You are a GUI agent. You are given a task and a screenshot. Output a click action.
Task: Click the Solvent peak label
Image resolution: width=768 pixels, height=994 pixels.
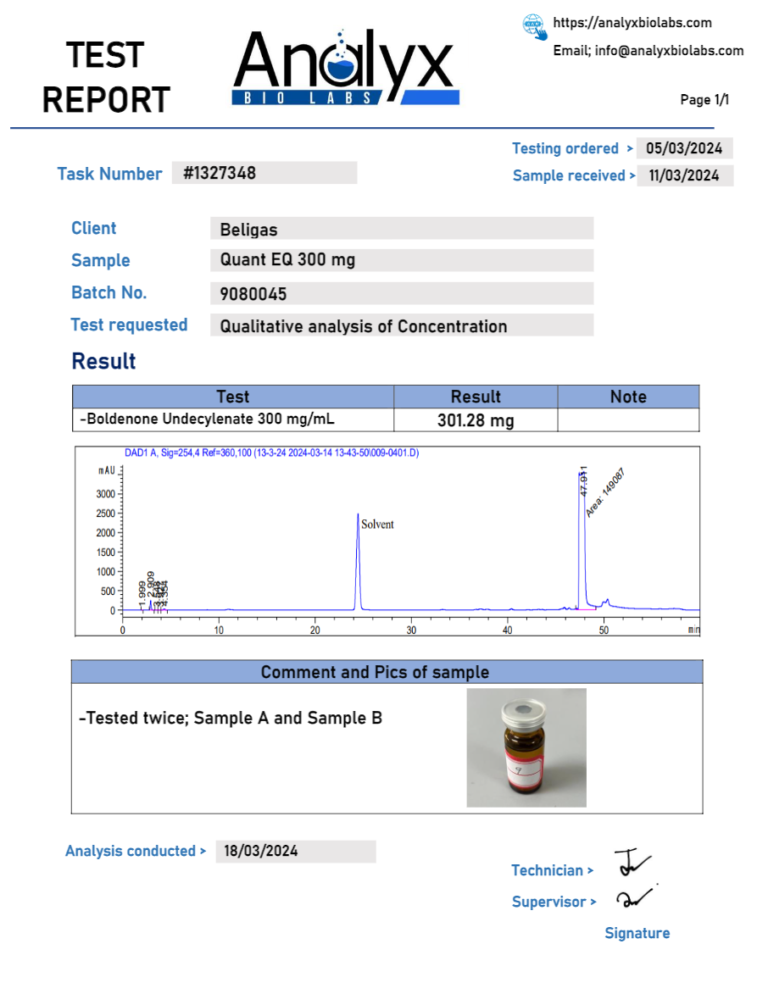pyautogui.click(x=377, y=524)
